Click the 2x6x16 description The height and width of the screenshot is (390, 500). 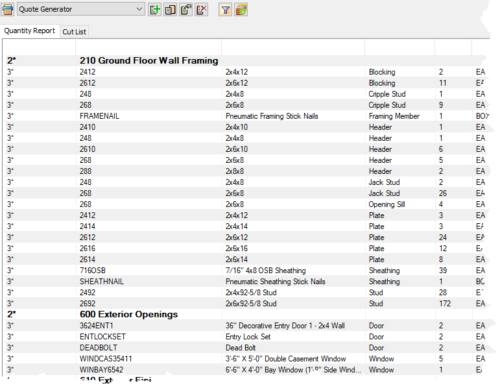pos(236,248)
